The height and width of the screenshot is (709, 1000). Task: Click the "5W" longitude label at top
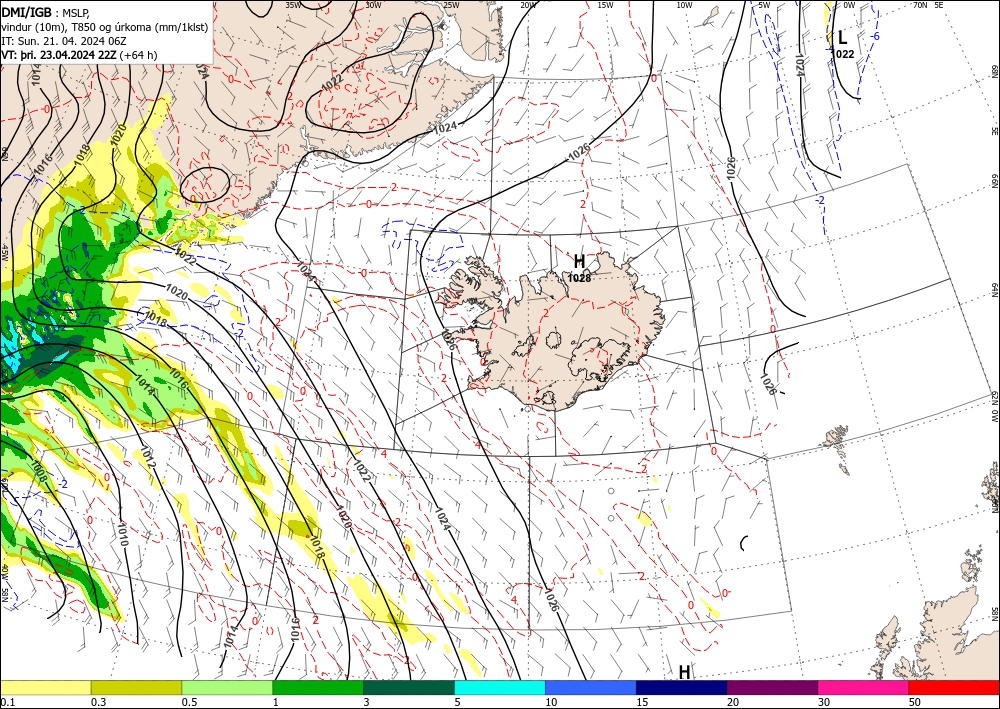click(765, 5)
